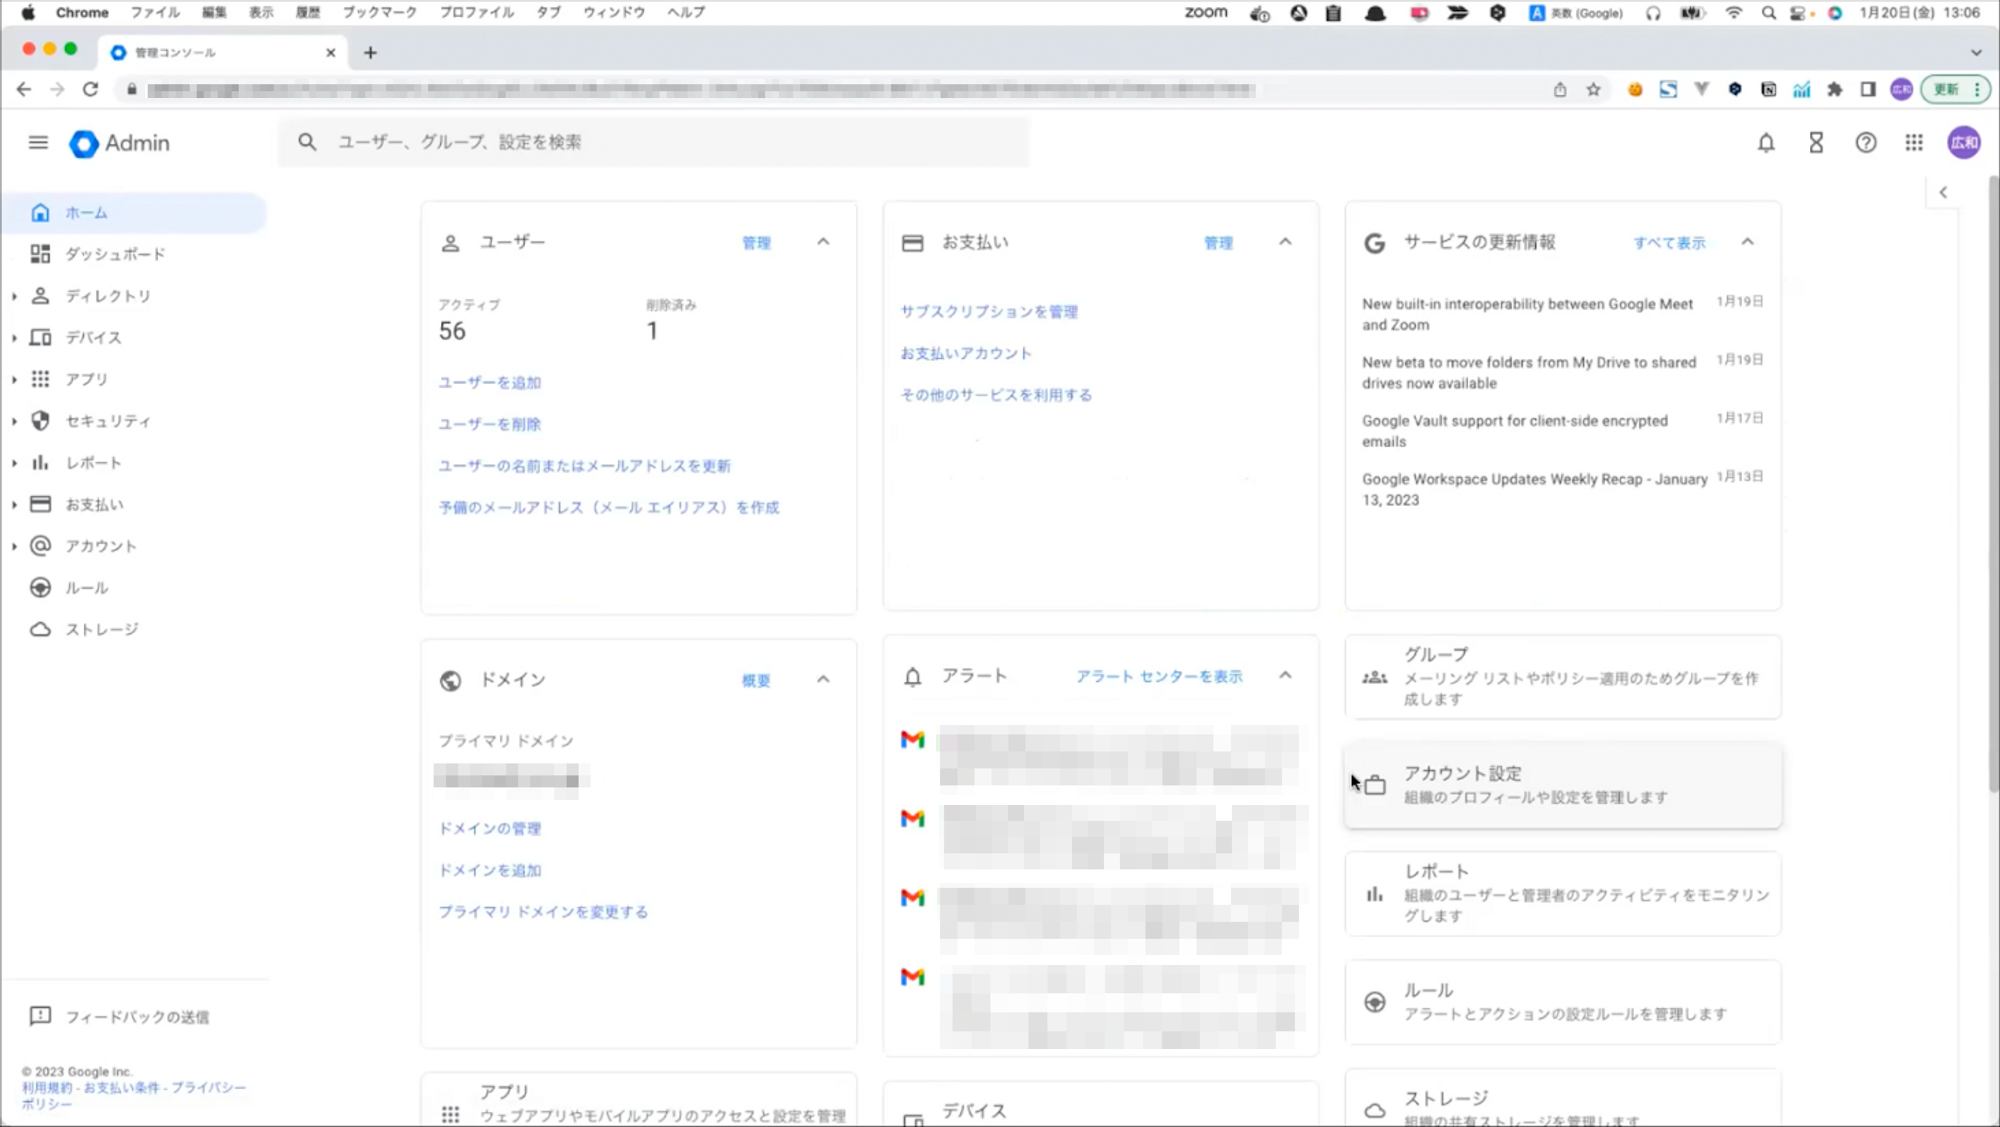Open the tasks hourglass icon

click(1816, 143)
